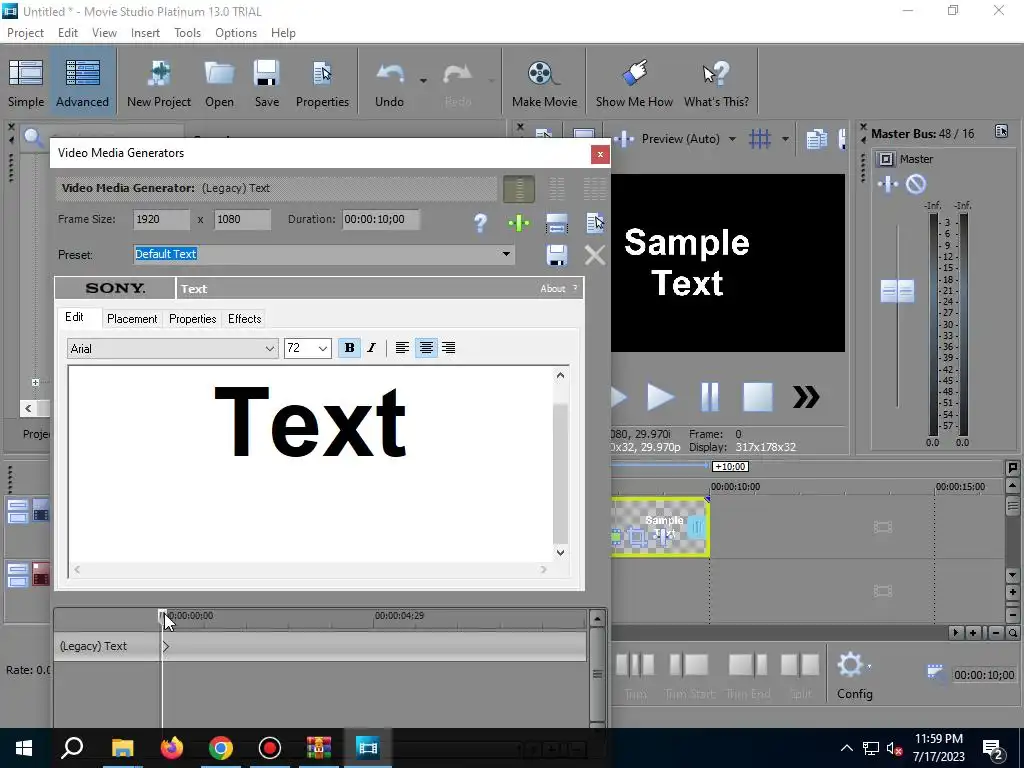The image size is (1024, 768).
Task: Open media properties icon in generator dialog
Action: coord(595,223)
